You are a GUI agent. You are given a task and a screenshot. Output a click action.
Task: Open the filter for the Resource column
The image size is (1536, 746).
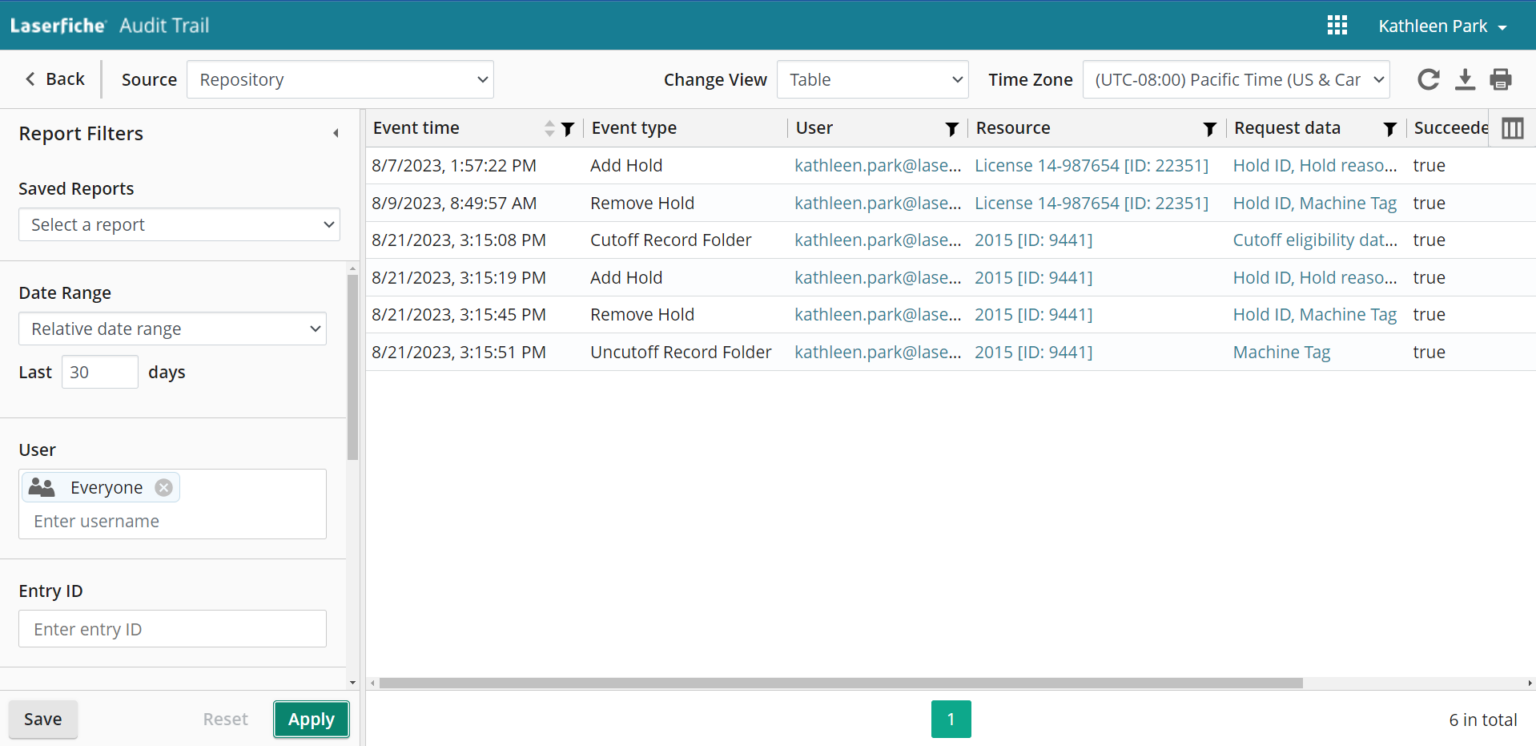(x=1210, y=129)
